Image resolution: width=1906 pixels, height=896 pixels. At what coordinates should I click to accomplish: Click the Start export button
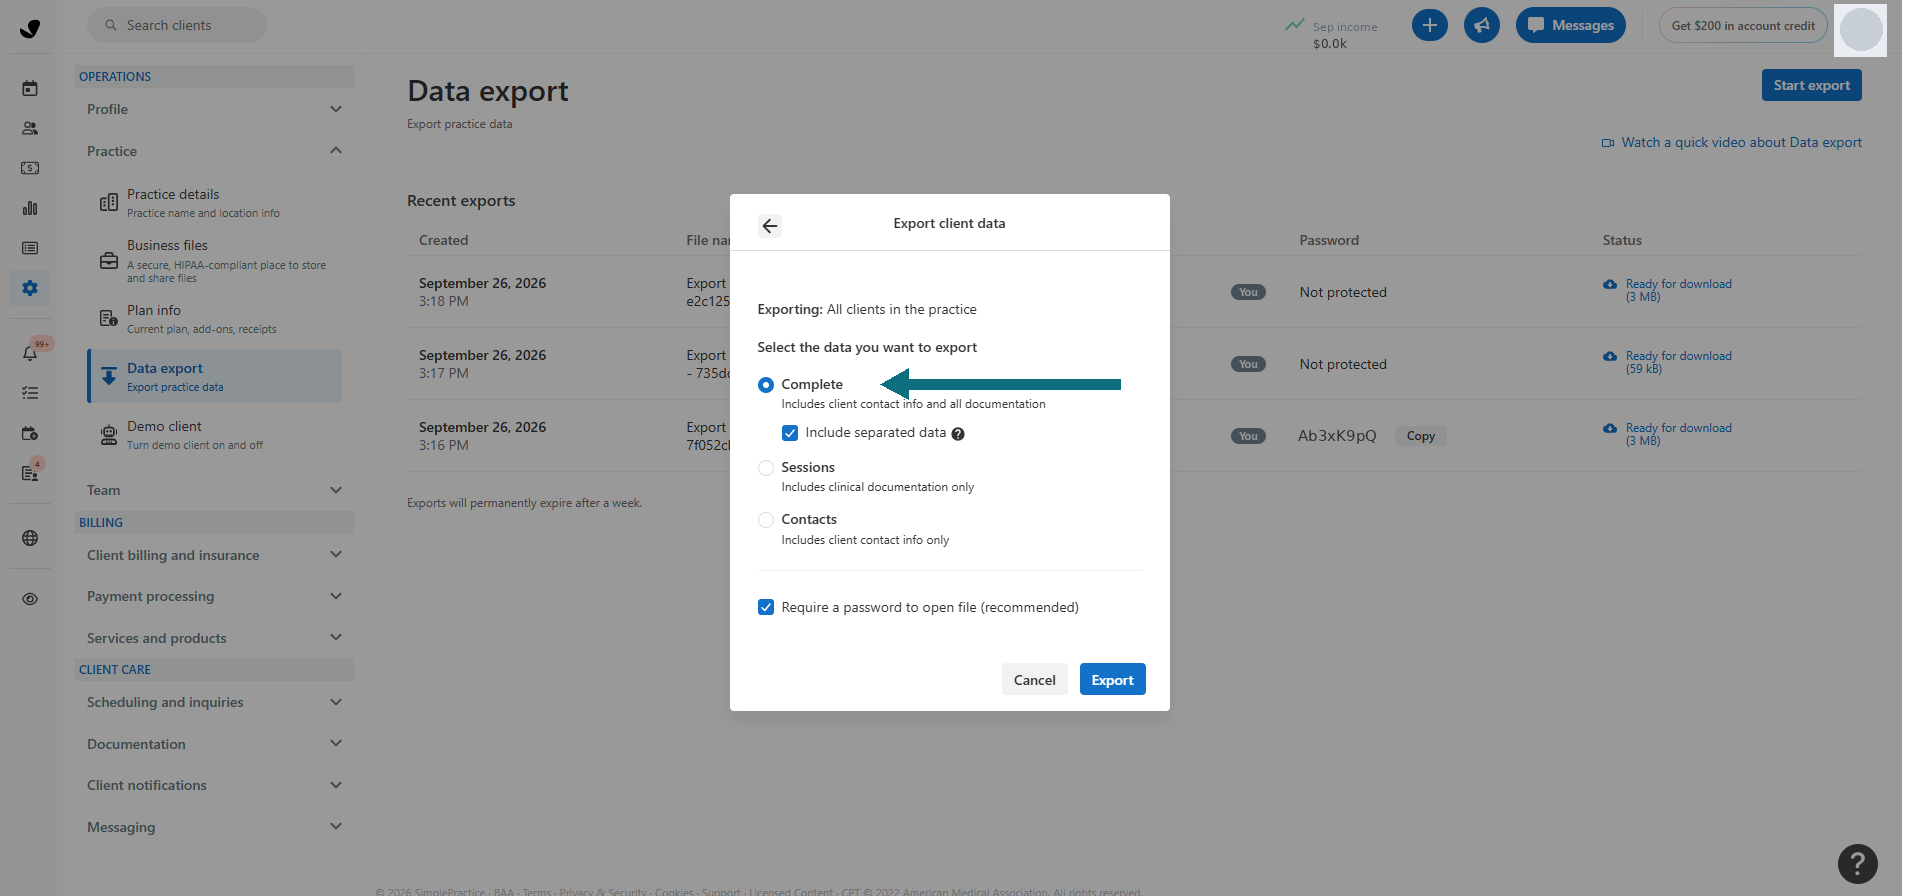pyautogui.click(x=1811, y=85)
